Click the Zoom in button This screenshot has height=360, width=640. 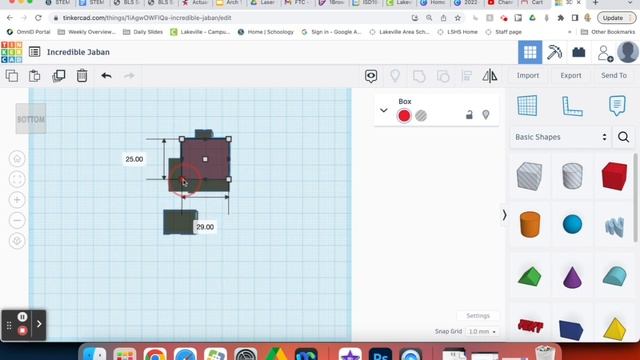[17, 200]
